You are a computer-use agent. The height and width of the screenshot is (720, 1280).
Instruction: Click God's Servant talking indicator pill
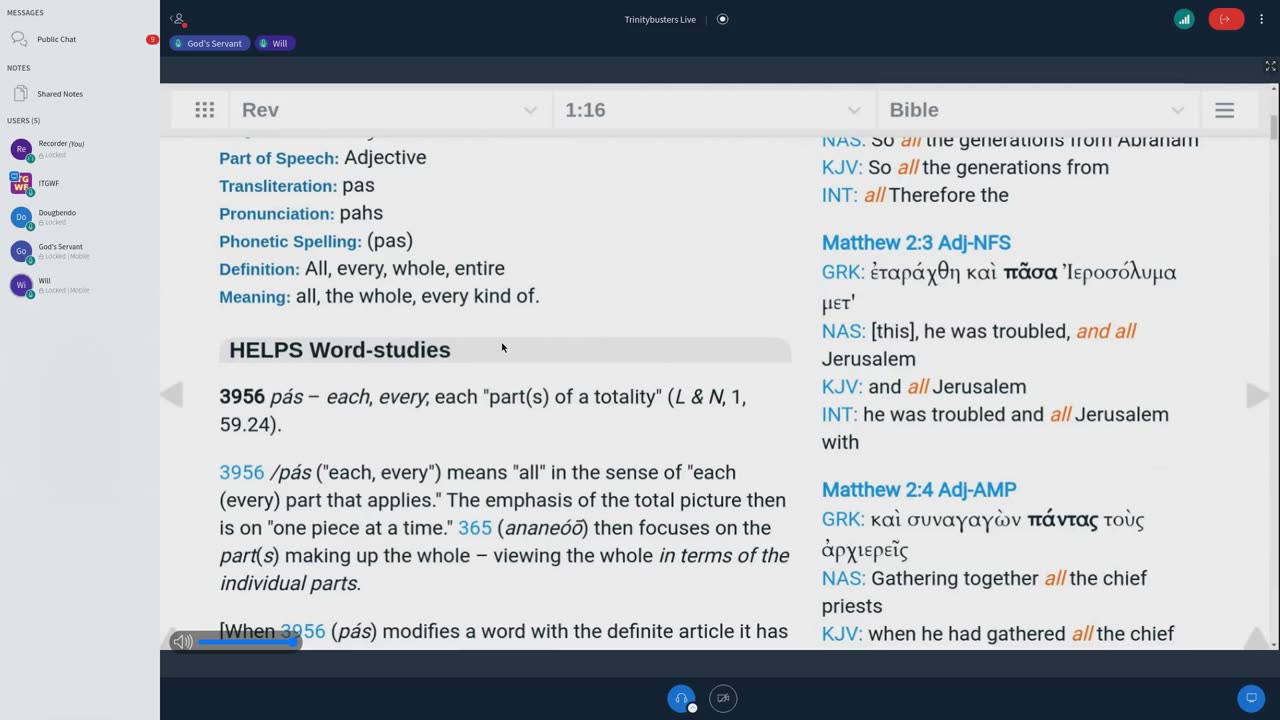[x=208, y=43]
